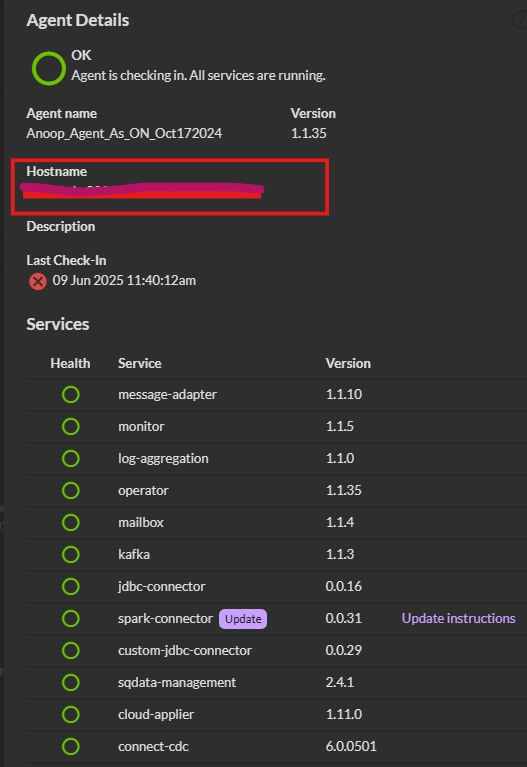The height and width of the screenshot is (767, 527).
Task: Click the kafka service name
Action: click(x=134, y=555)
